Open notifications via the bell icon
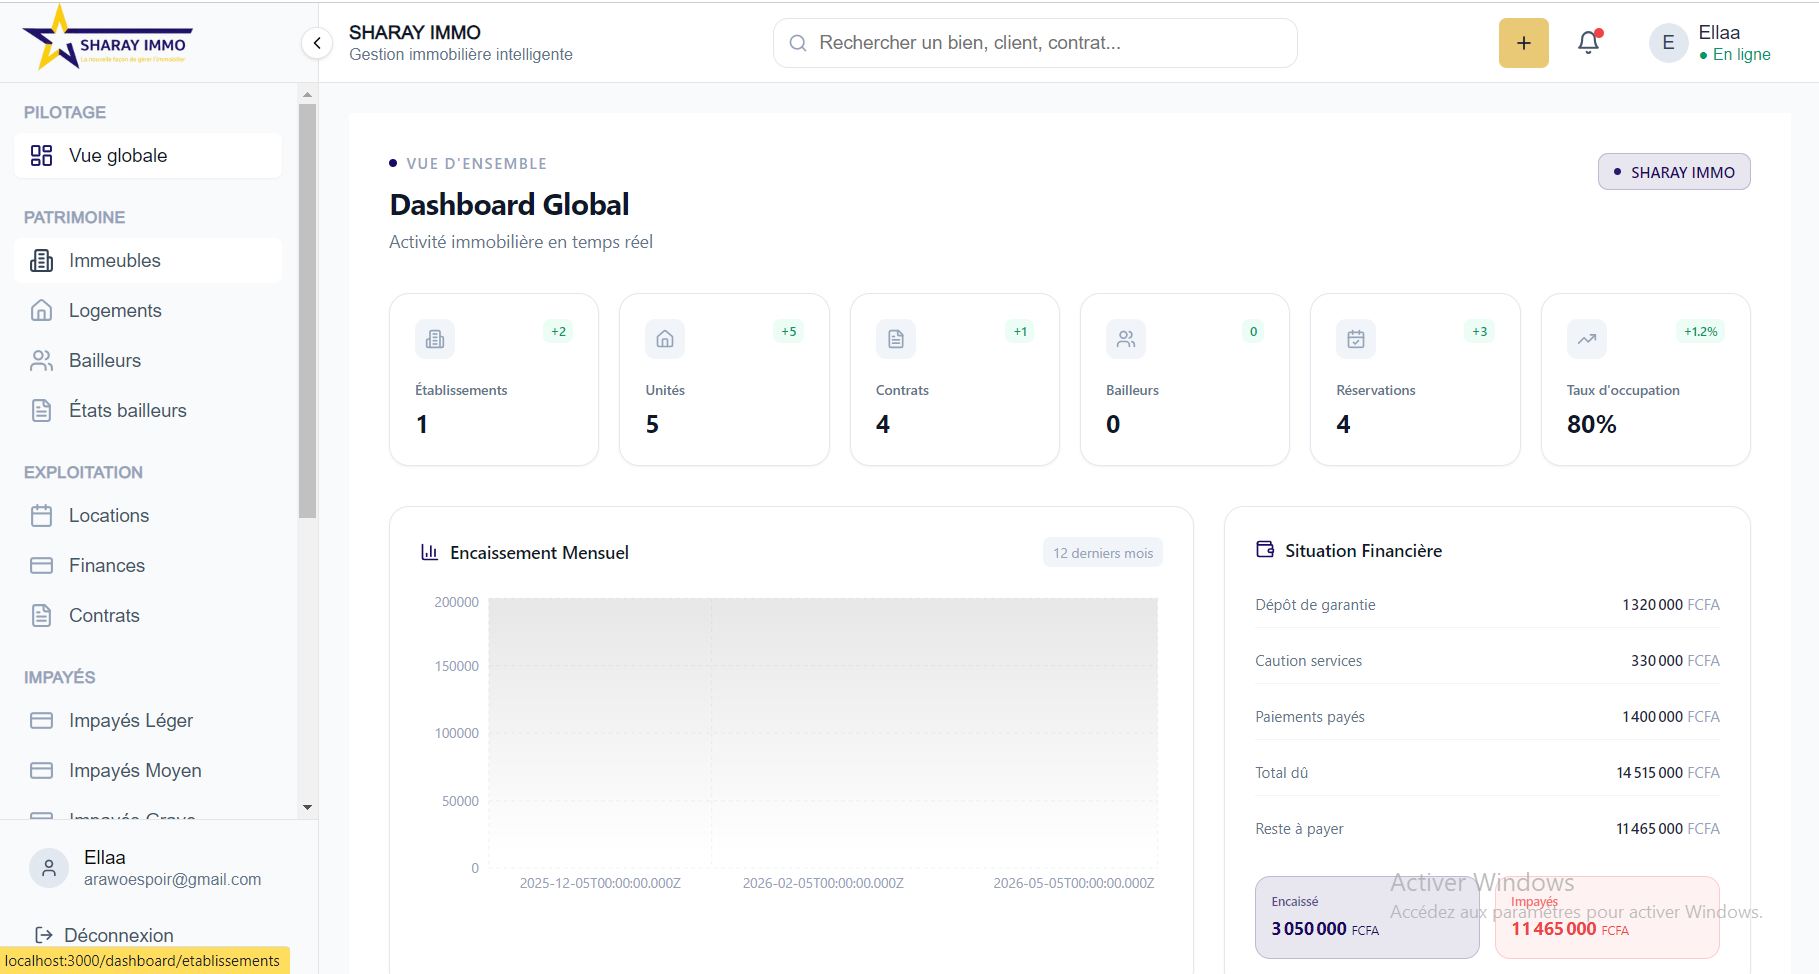This screenshot has height=974, width=1819. tap(1588, 42)
